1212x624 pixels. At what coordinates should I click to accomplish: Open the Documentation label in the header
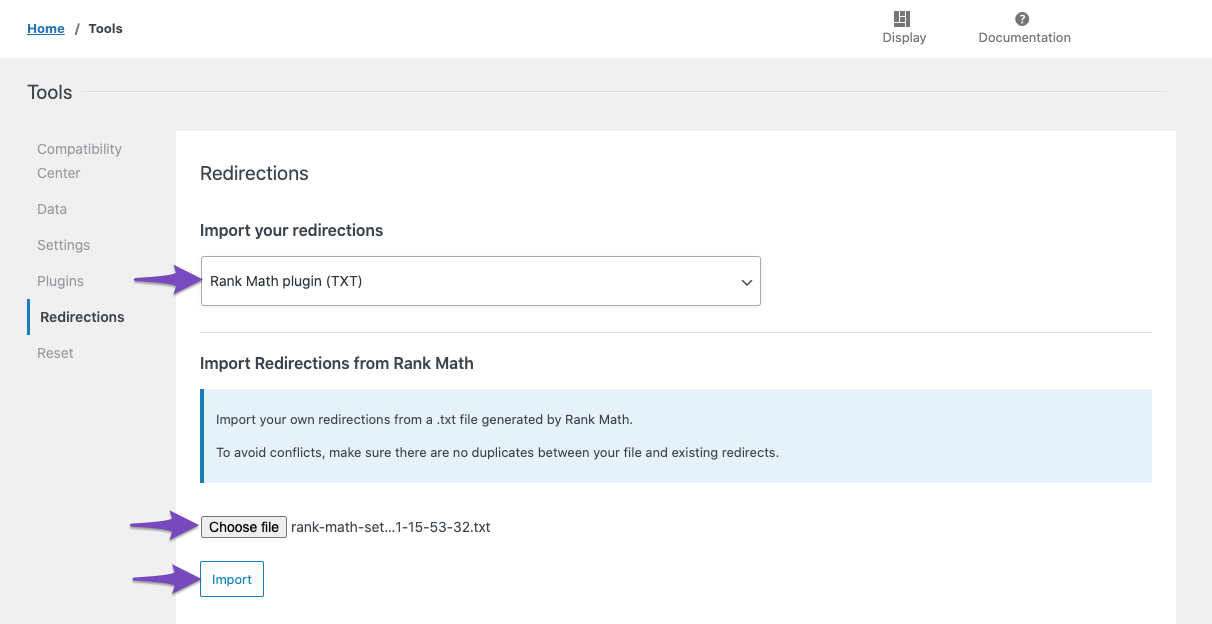[x=1024, y=38]
